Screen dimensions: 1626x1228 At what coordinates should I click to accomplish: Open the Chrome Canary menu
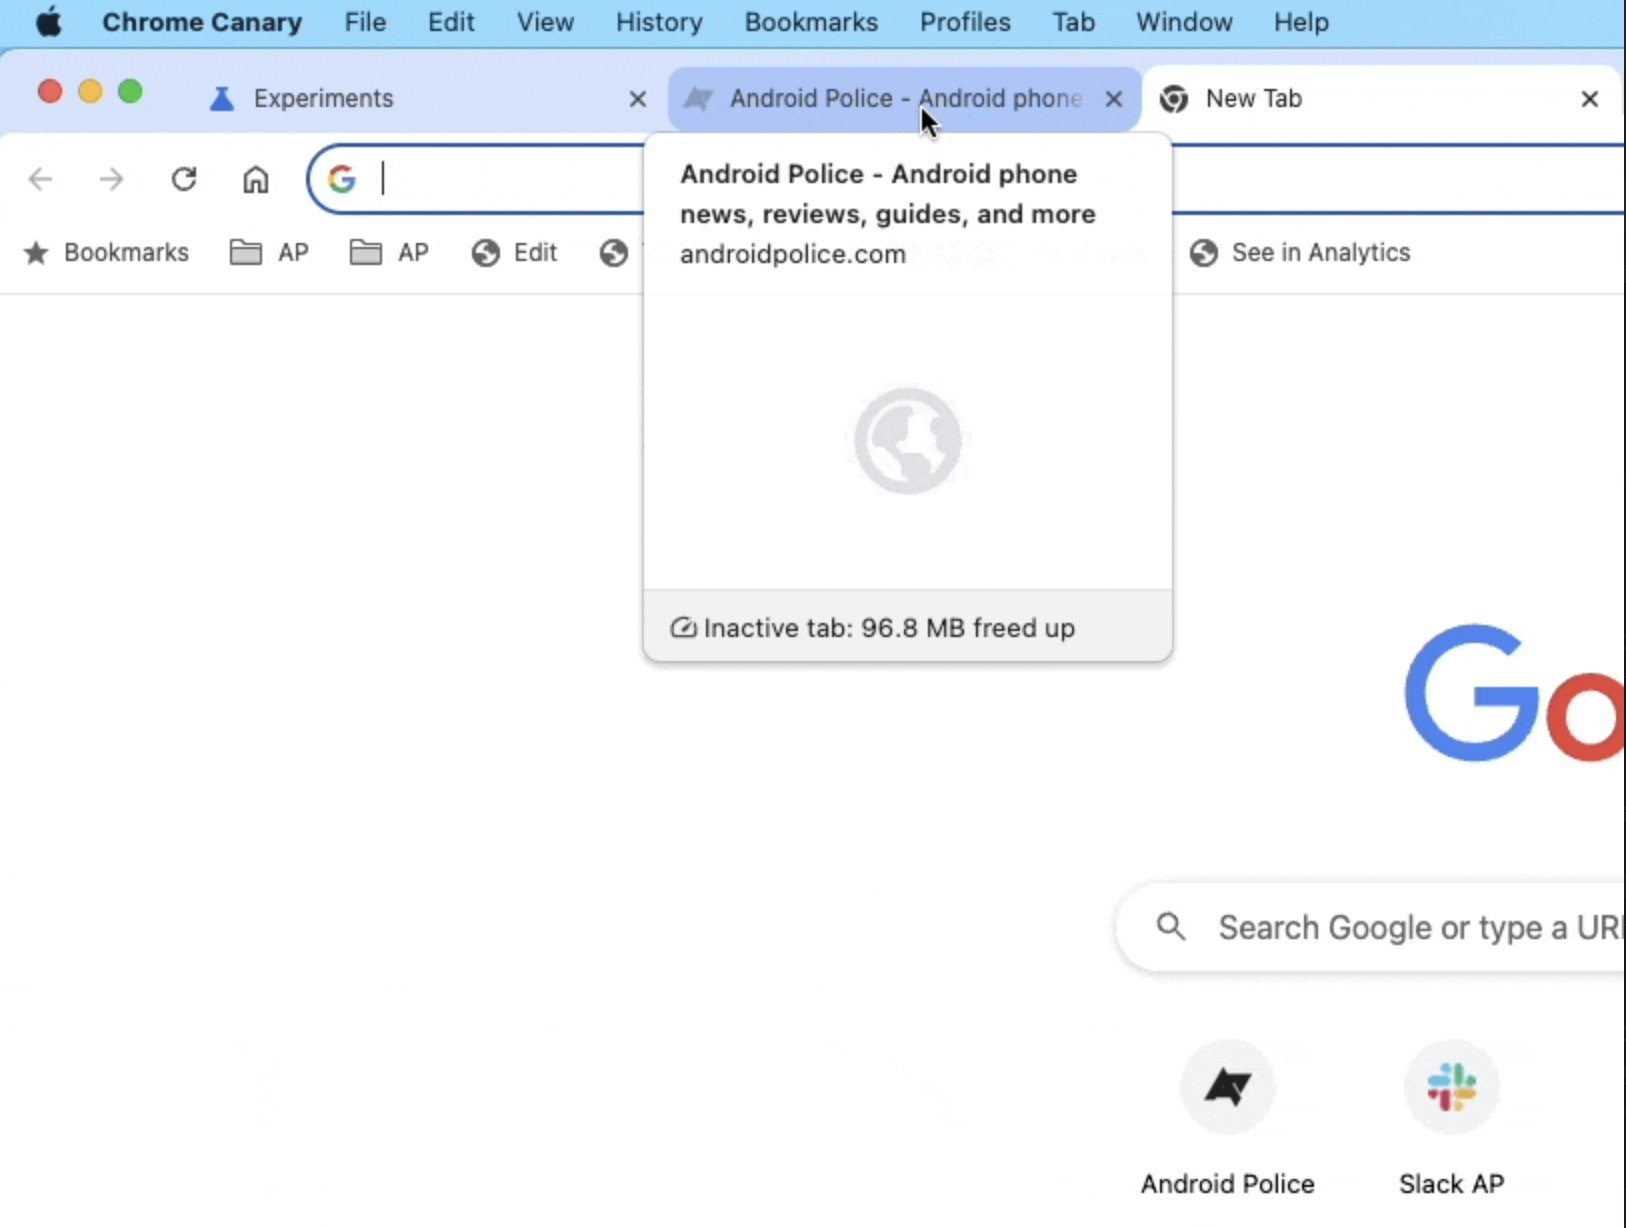202,22
